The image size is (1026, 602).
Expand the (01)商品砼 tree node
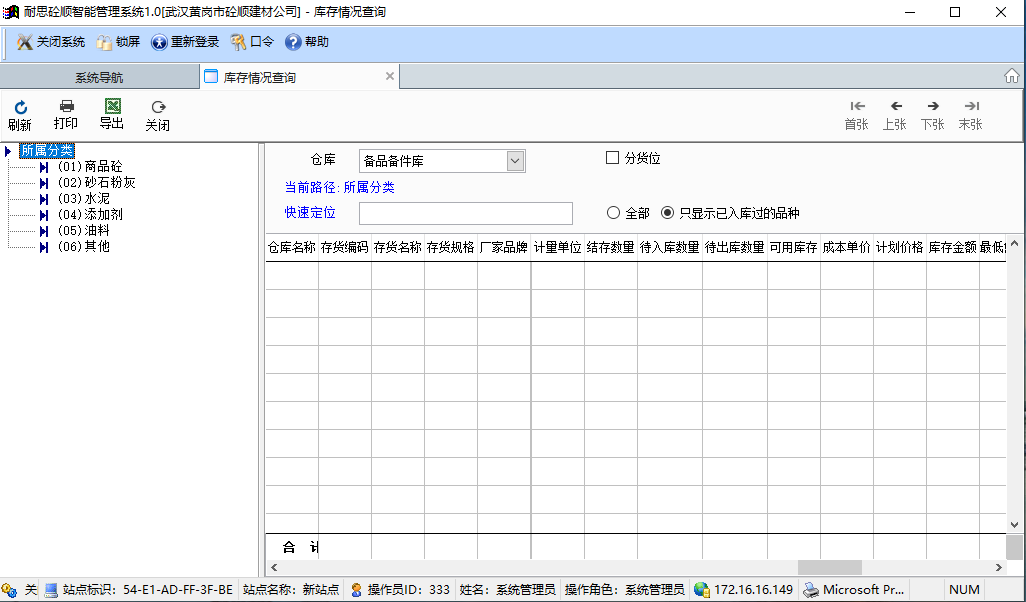tap(44, 167)
